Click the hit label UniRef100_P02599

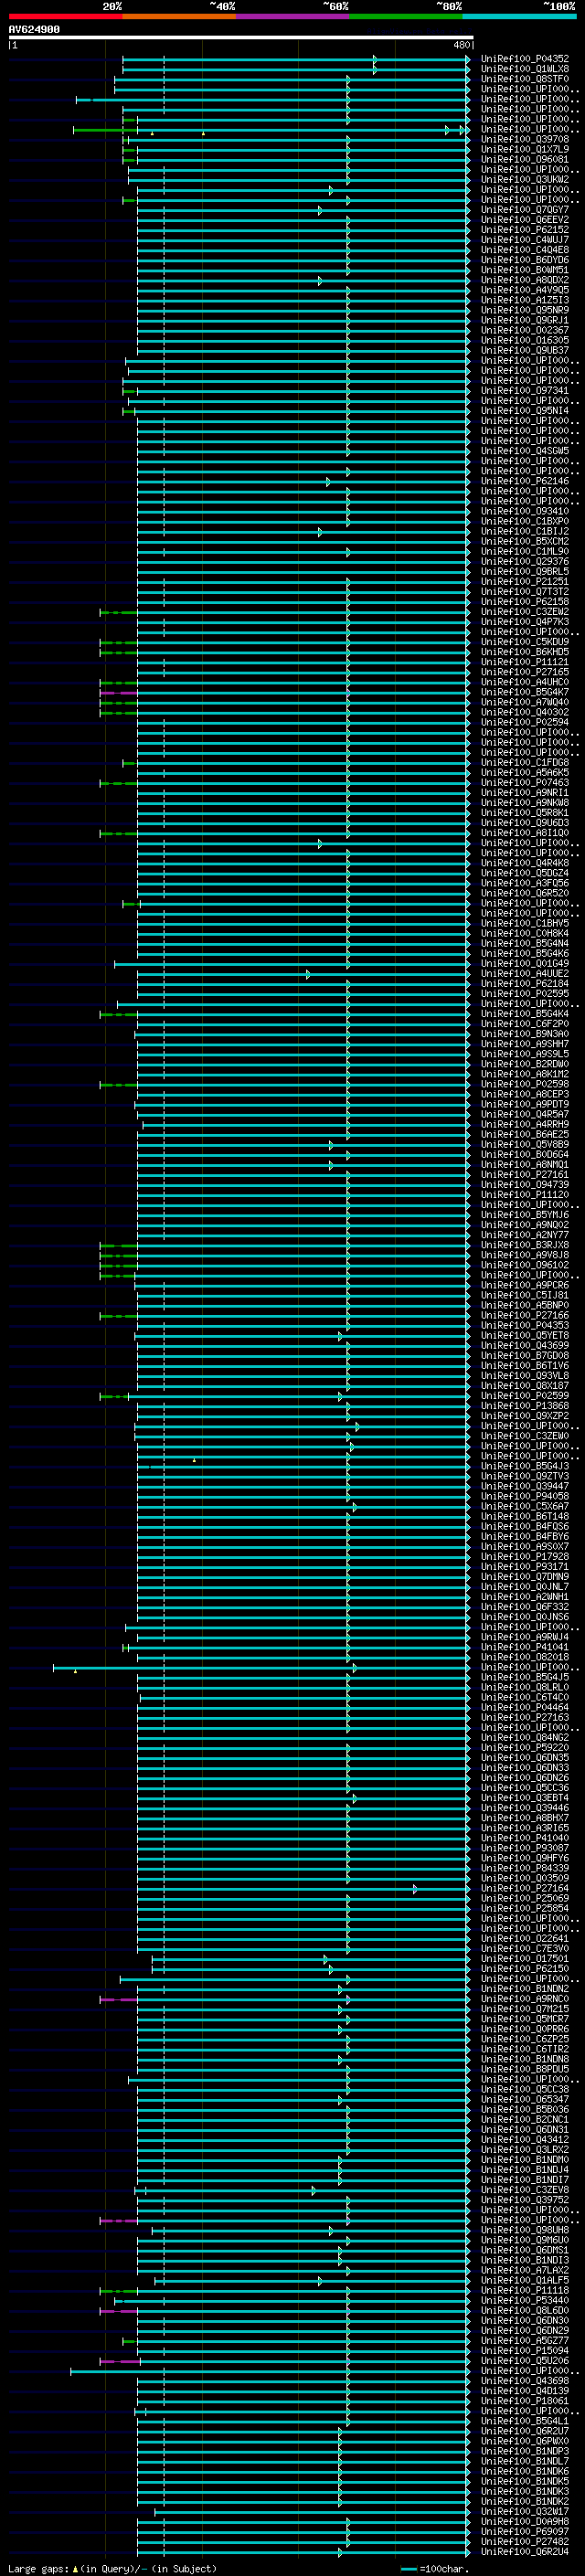525,1396
